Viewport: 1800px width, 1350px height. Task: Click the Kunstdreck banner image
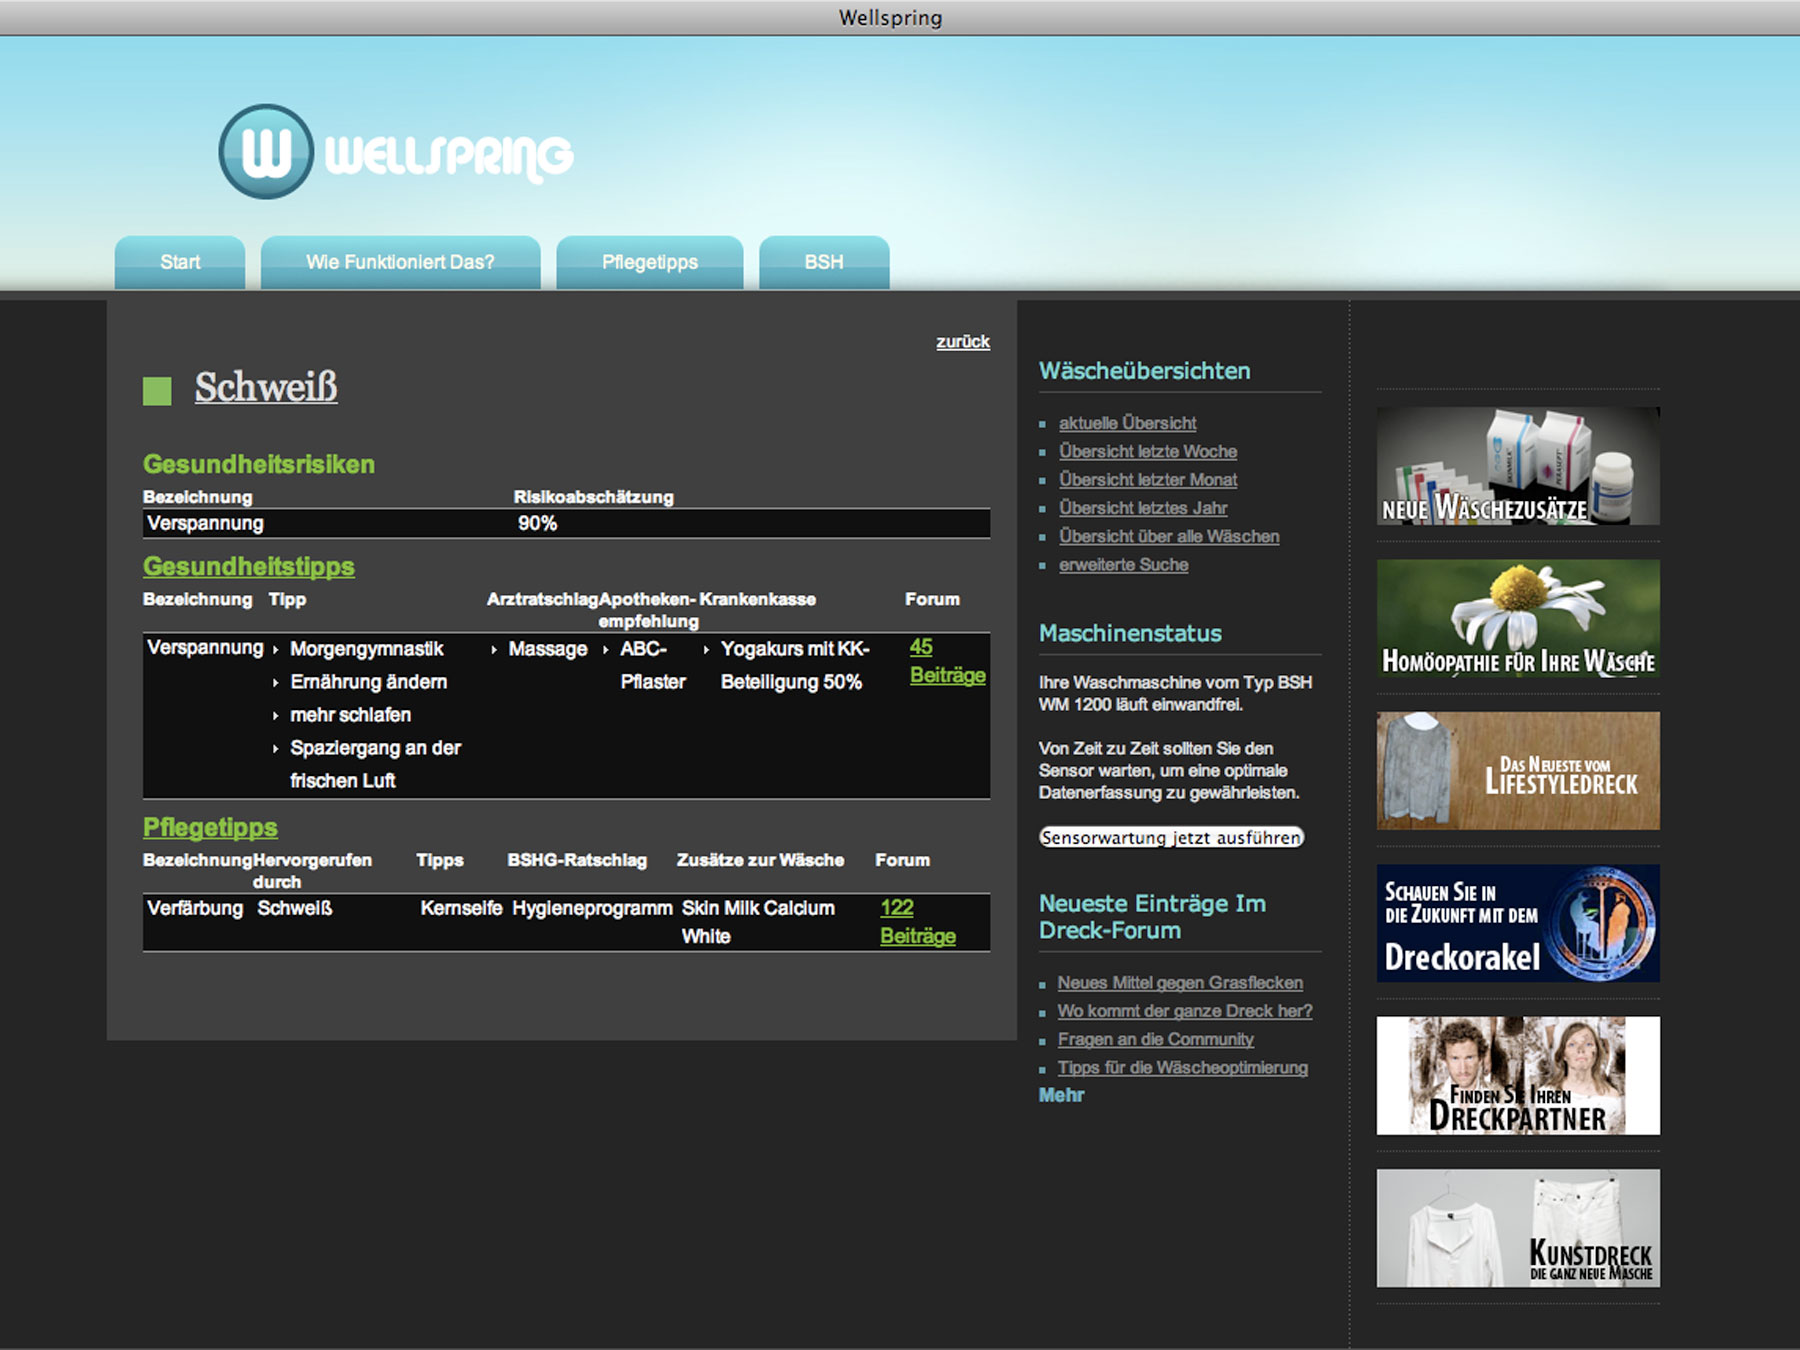click(1517, 1228)
